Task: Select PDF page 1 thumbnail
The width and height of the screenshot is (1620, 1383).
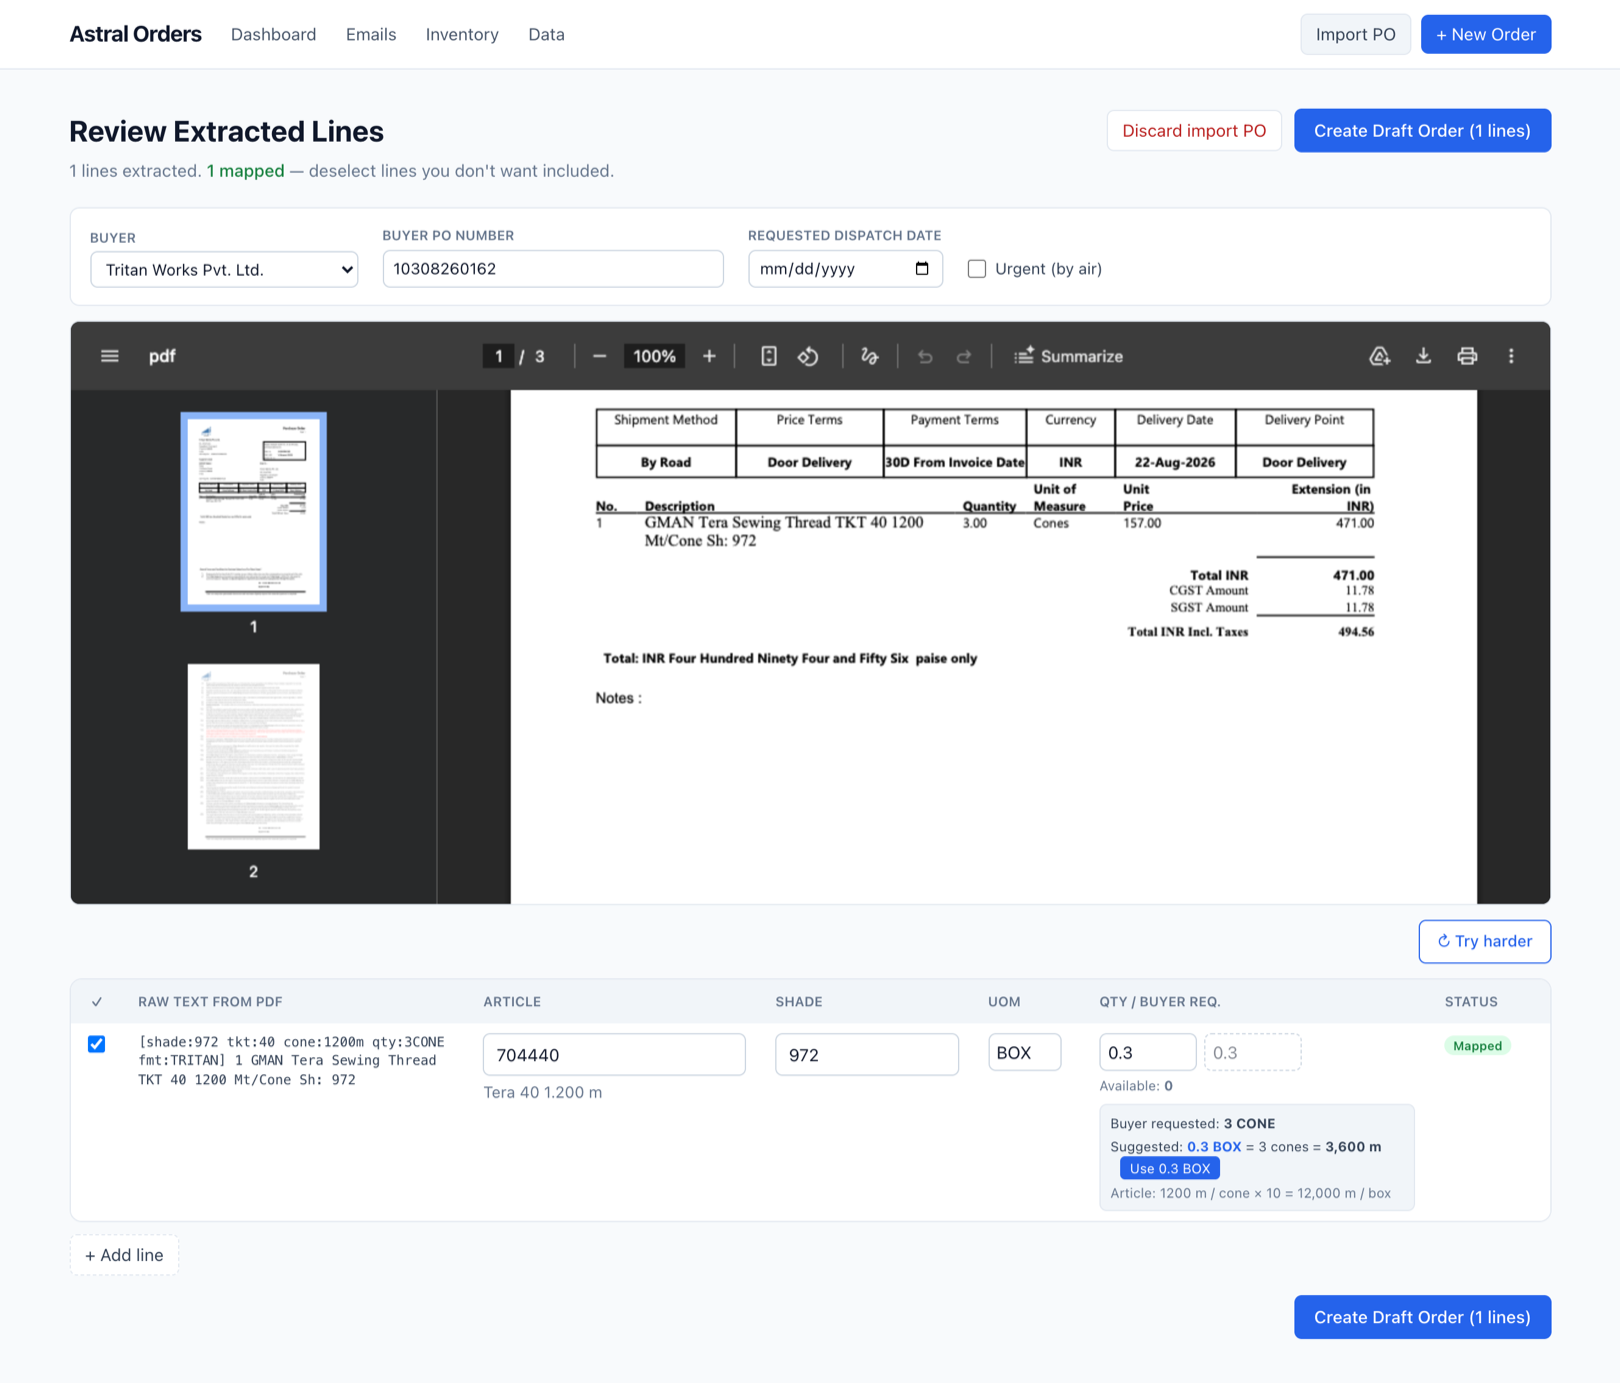Action: point(254,511)
